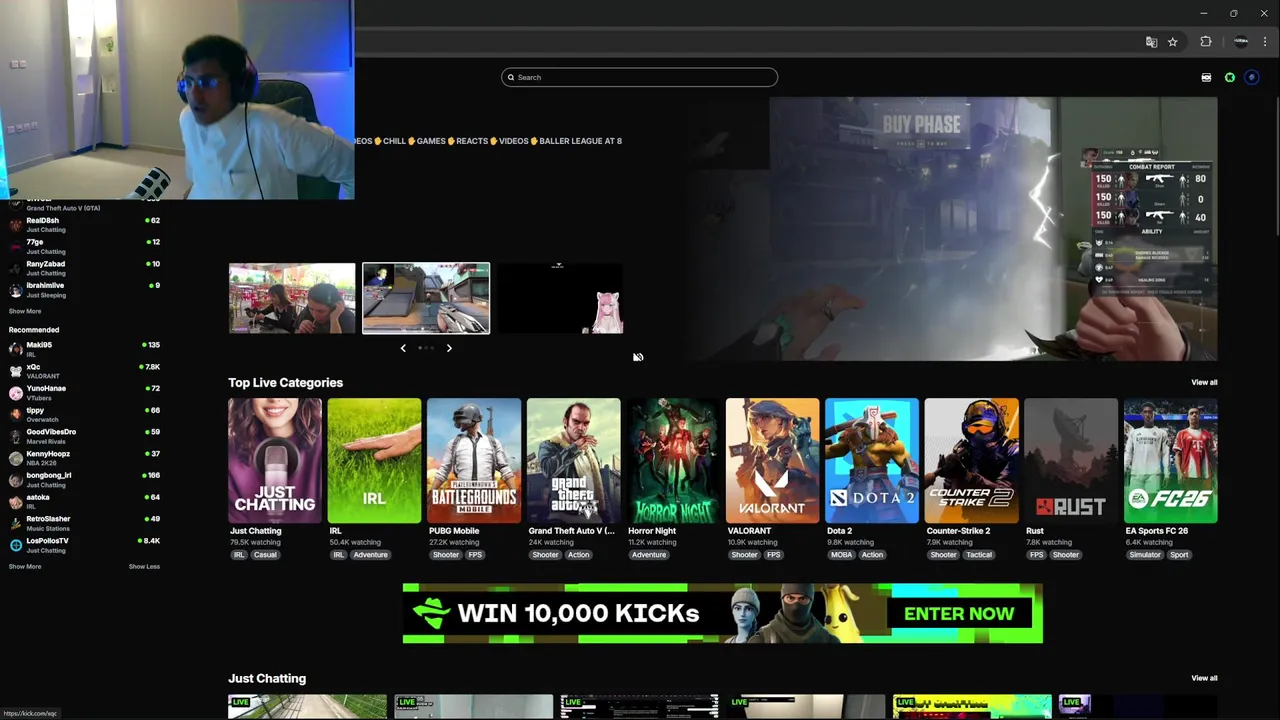1280x720 pixels.
Task: Click the LosPollosTV avatar icon in sidebar
Action: [x=15, y=545]
